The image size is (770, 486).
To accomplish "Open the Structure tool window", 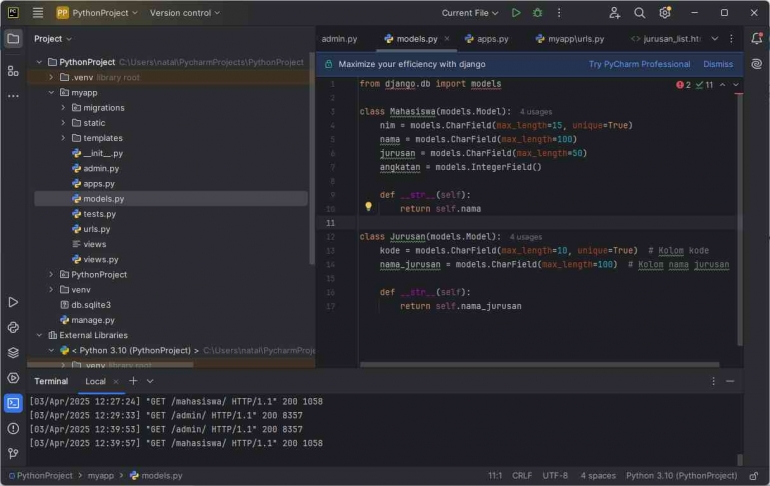I will coord(13,71).
